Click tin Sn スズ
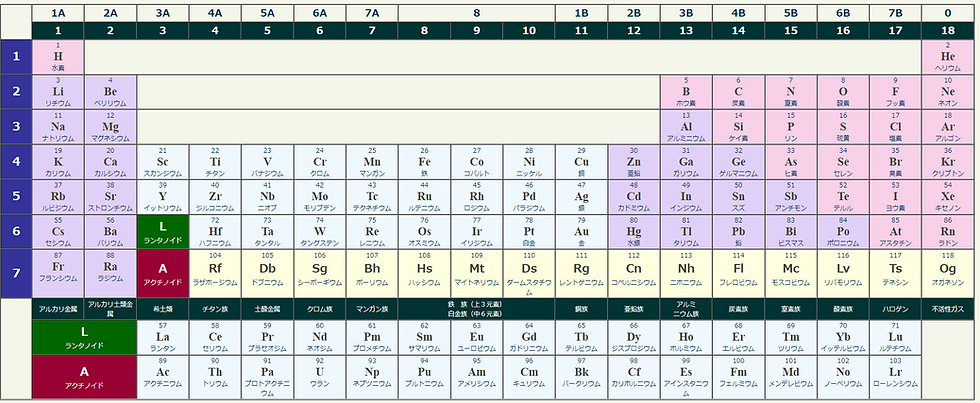The width and height of the screenshot is (980, 403). coord(738,197)
